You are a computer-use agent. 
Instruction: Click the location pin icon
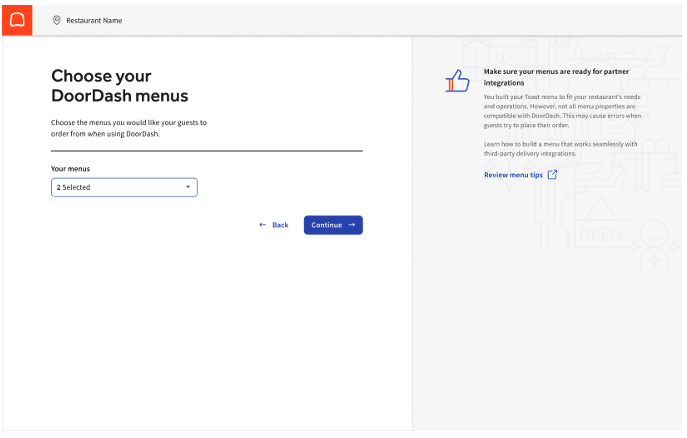[56, 20]
